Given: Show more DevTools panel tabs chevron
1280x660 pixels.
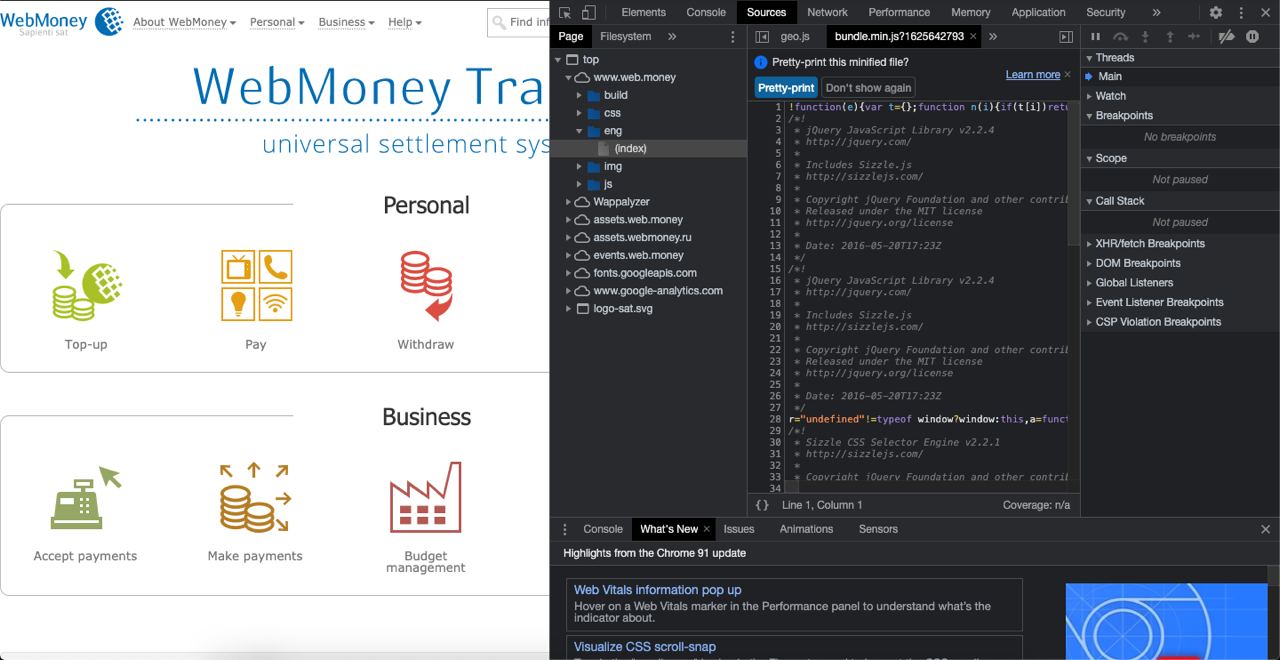Looking at the screenshot, I should [x=1156, y=12].
